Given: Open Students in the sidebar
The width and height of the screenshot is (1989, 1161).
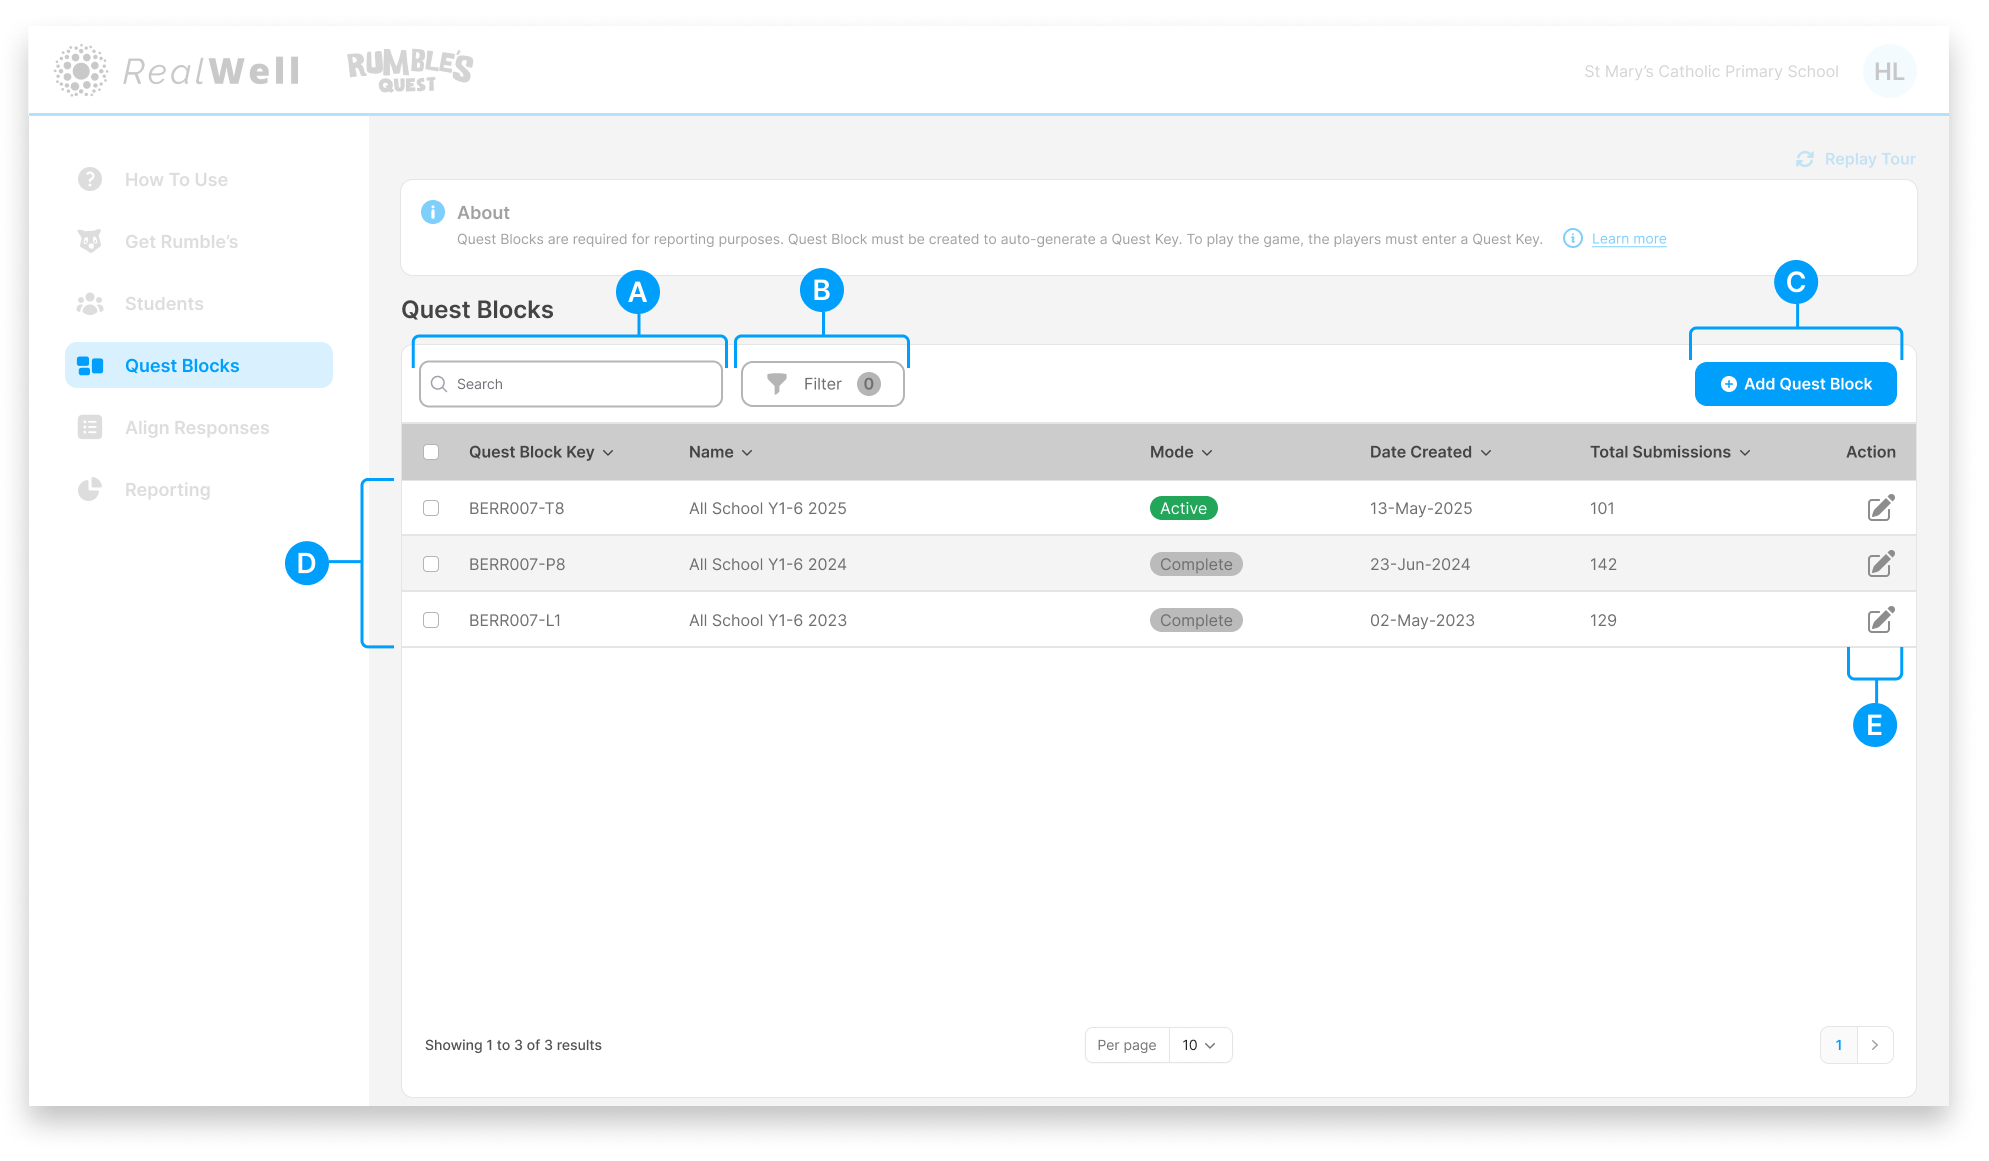Looking at the screenshot, I should coord(164,304).
